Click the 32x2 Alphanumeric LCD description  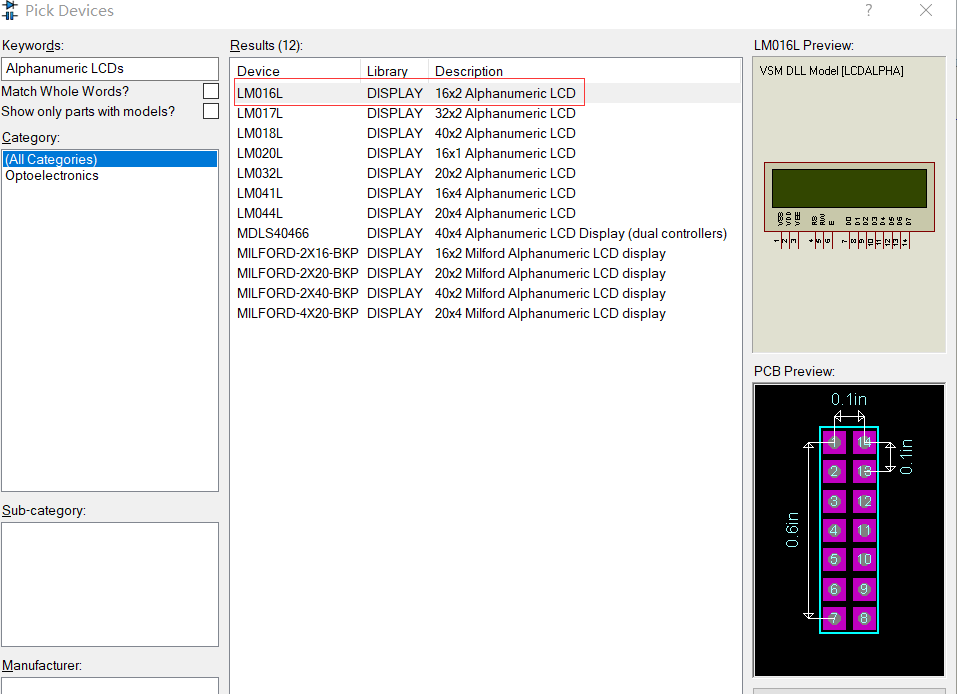click(505, 114)
